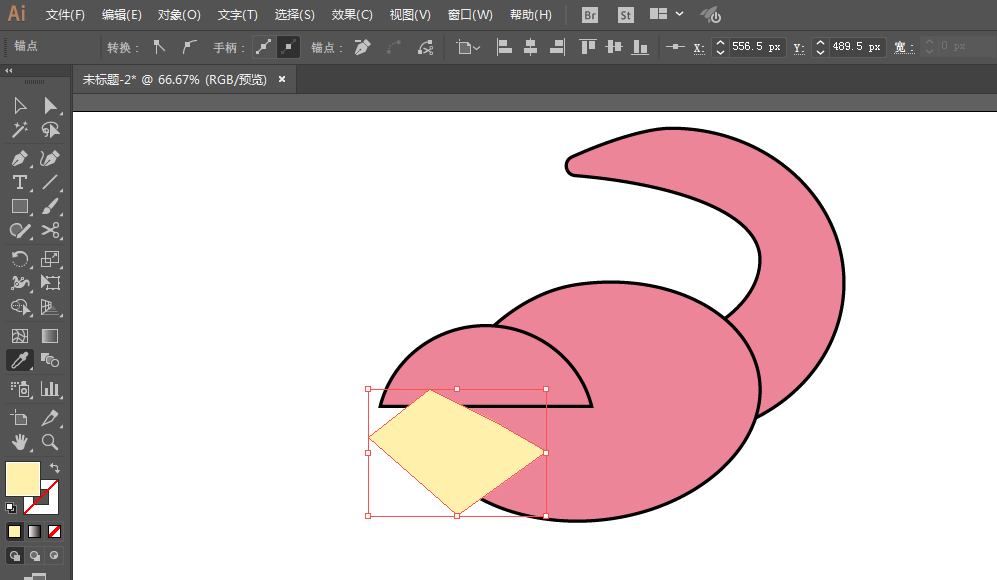The height and width of the screenshot is (580, 997).
Task: Pick the Column Graph tool
Action: coord(50,389)
